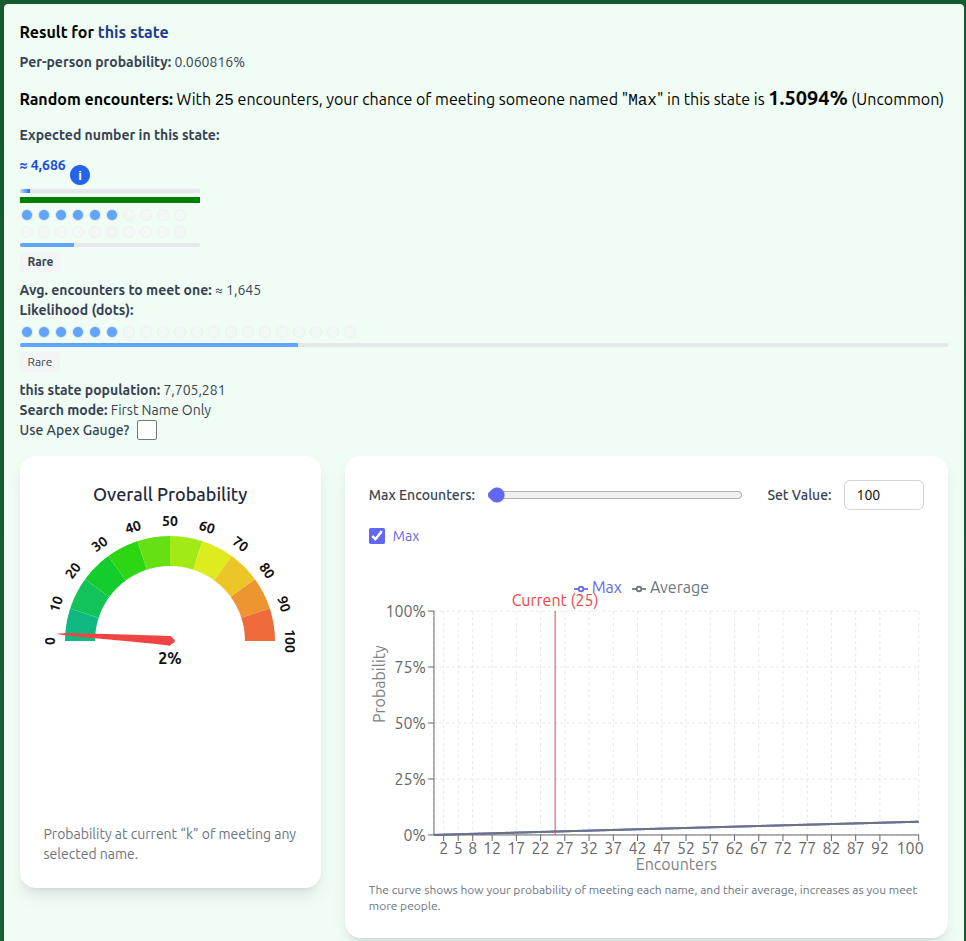Image resolution: width=966 pixels, height=941 pixels.
Task: Click the solid green bar under expected number
Action: click(110, 200)
